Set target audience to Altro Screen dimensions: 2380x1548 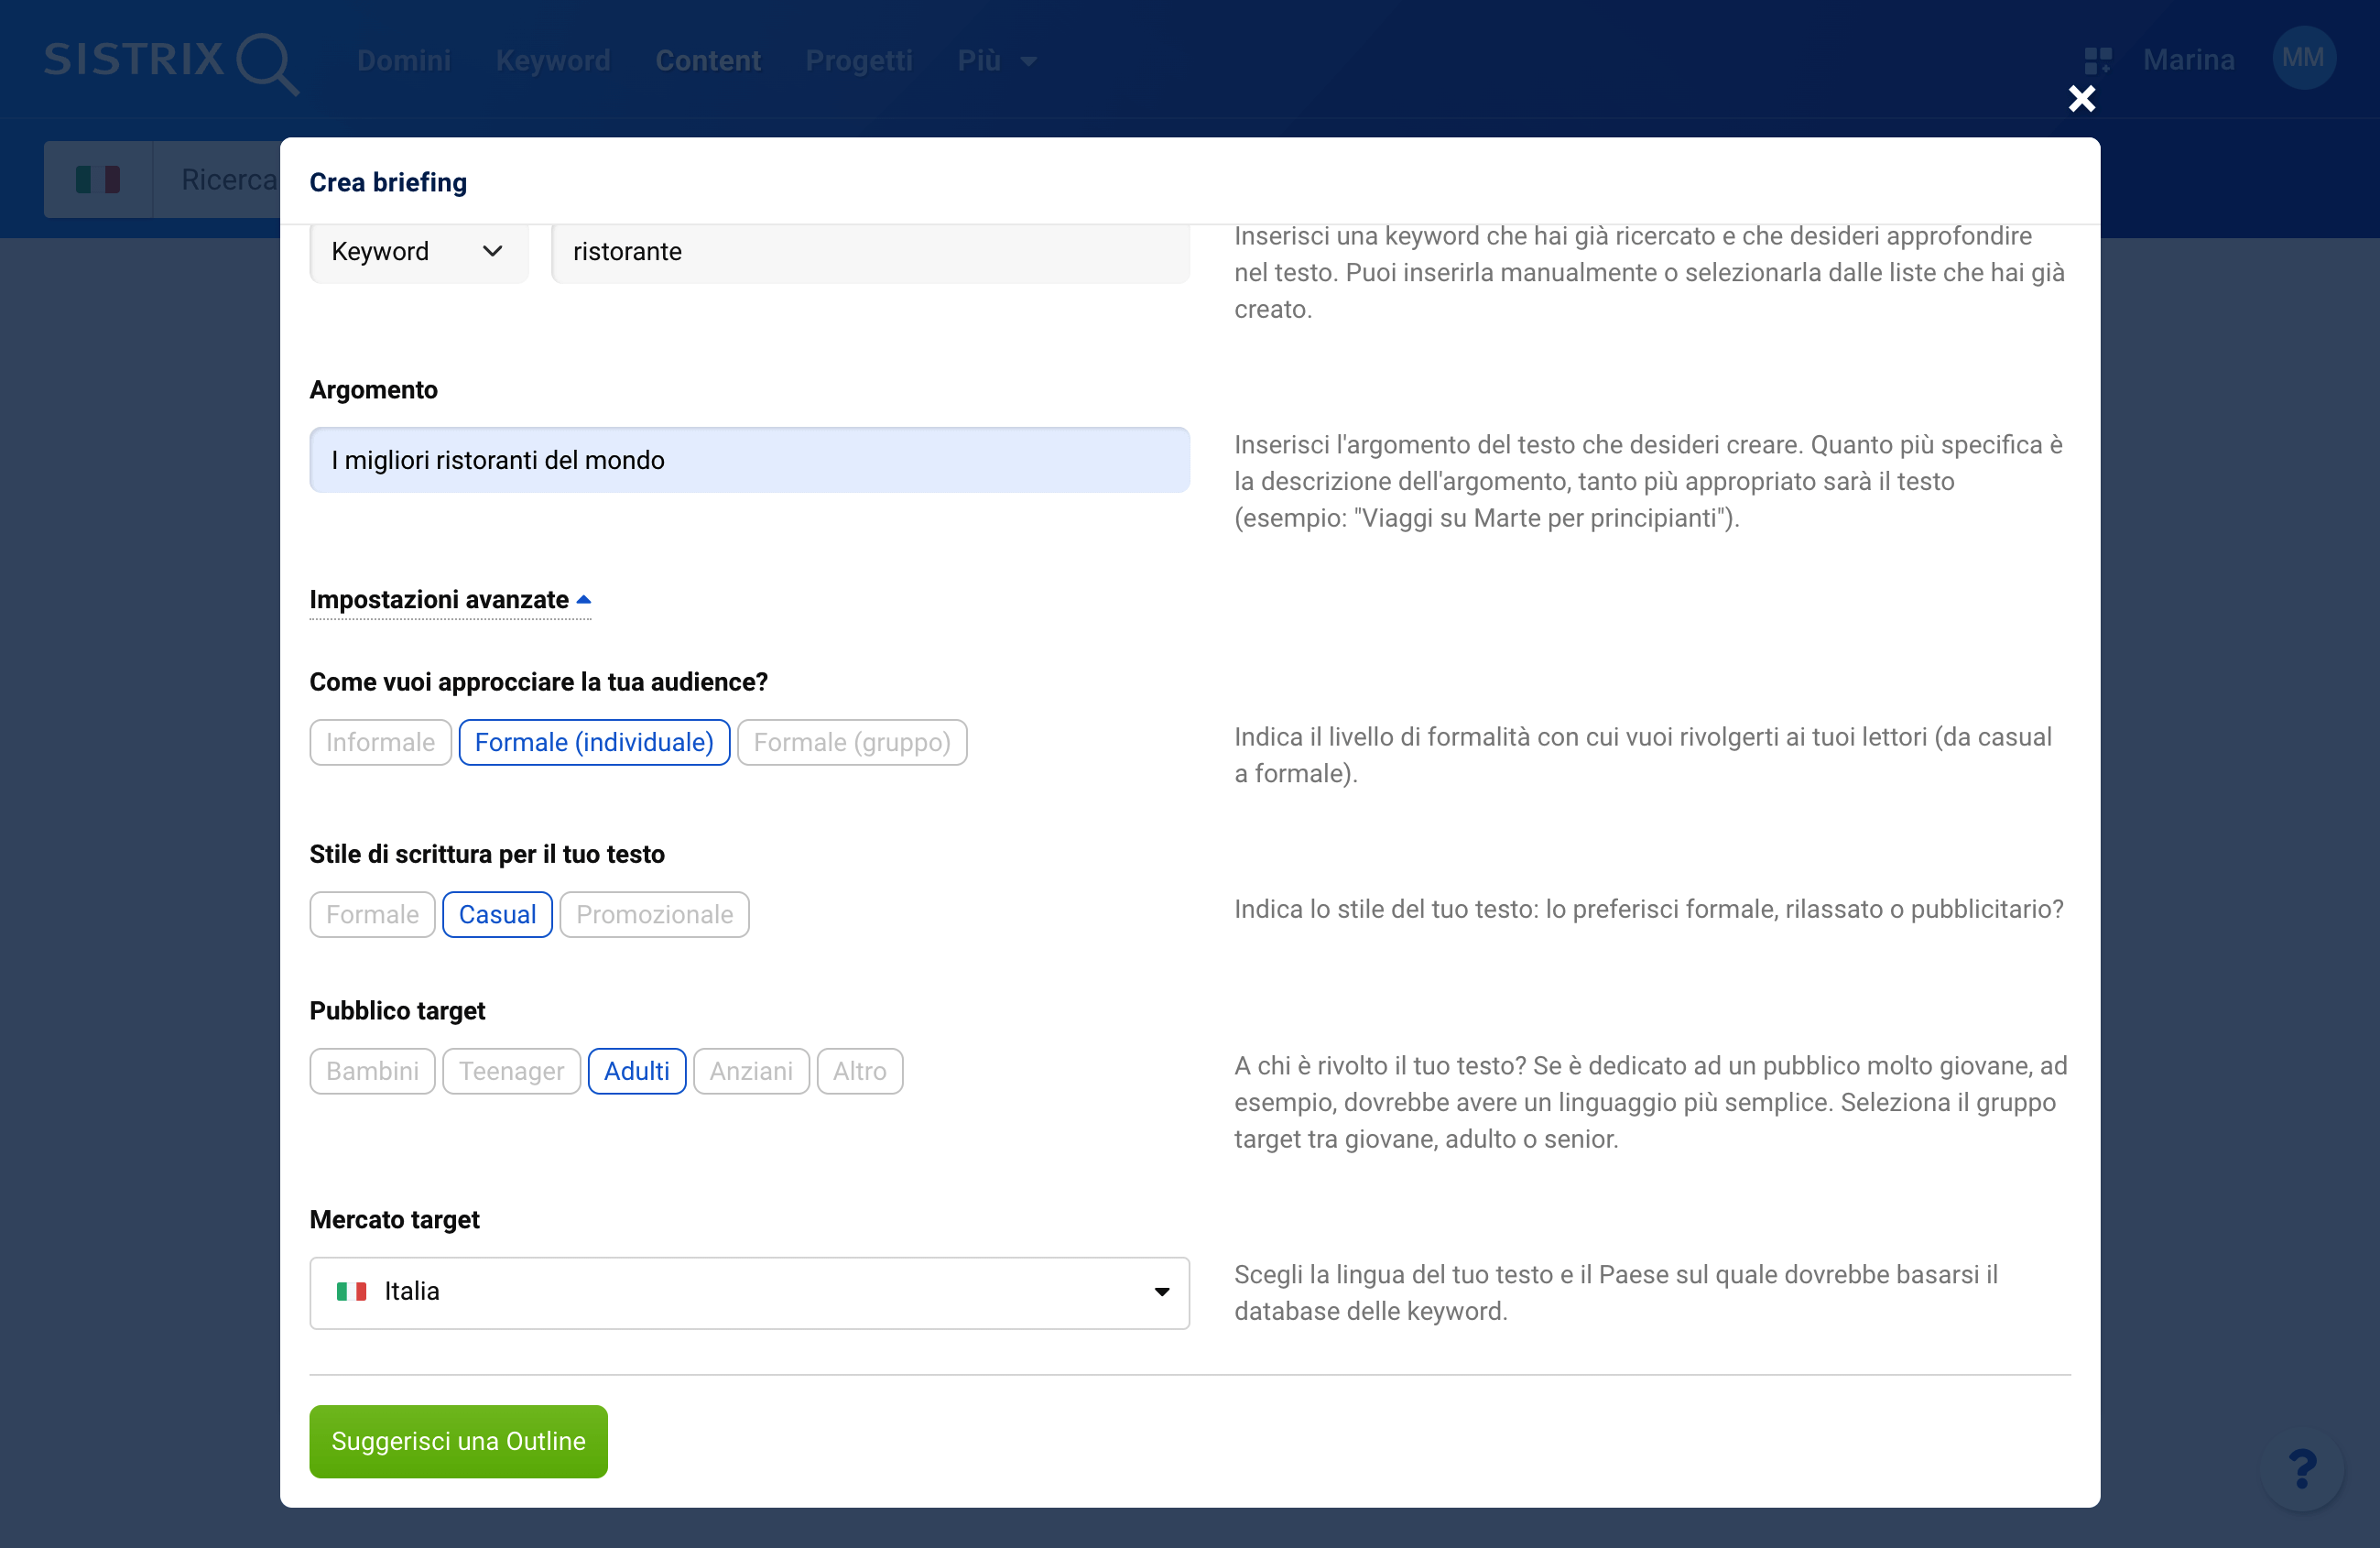tap(859, 1071)
